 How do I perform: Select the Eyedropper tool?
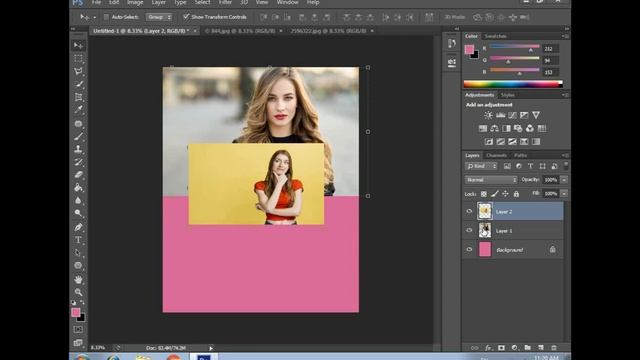[78, 110]
